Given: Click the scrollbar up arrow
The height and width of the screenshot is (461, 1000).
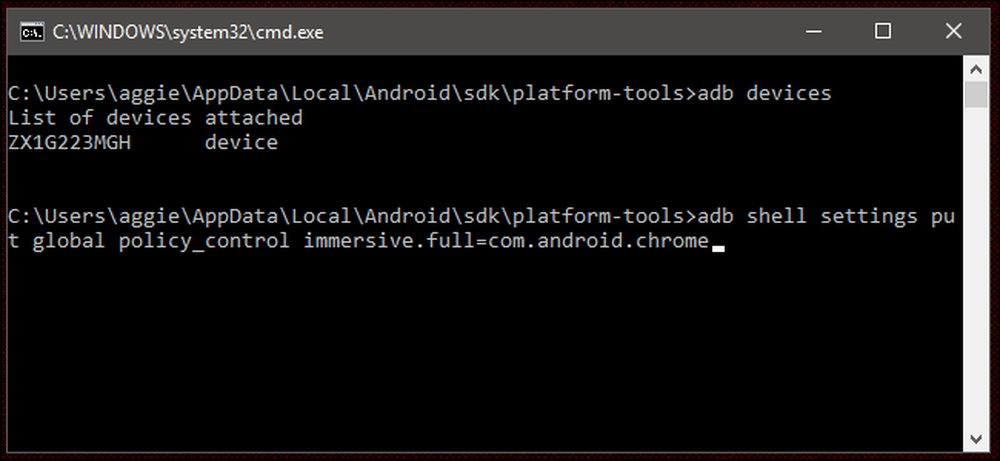Looking at the screenshot, I should 976,68.
